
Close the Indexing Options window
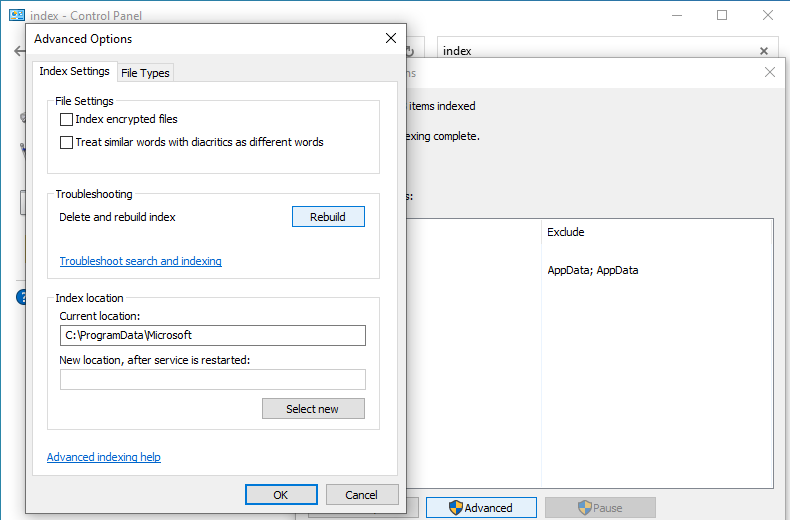[769, 73]
